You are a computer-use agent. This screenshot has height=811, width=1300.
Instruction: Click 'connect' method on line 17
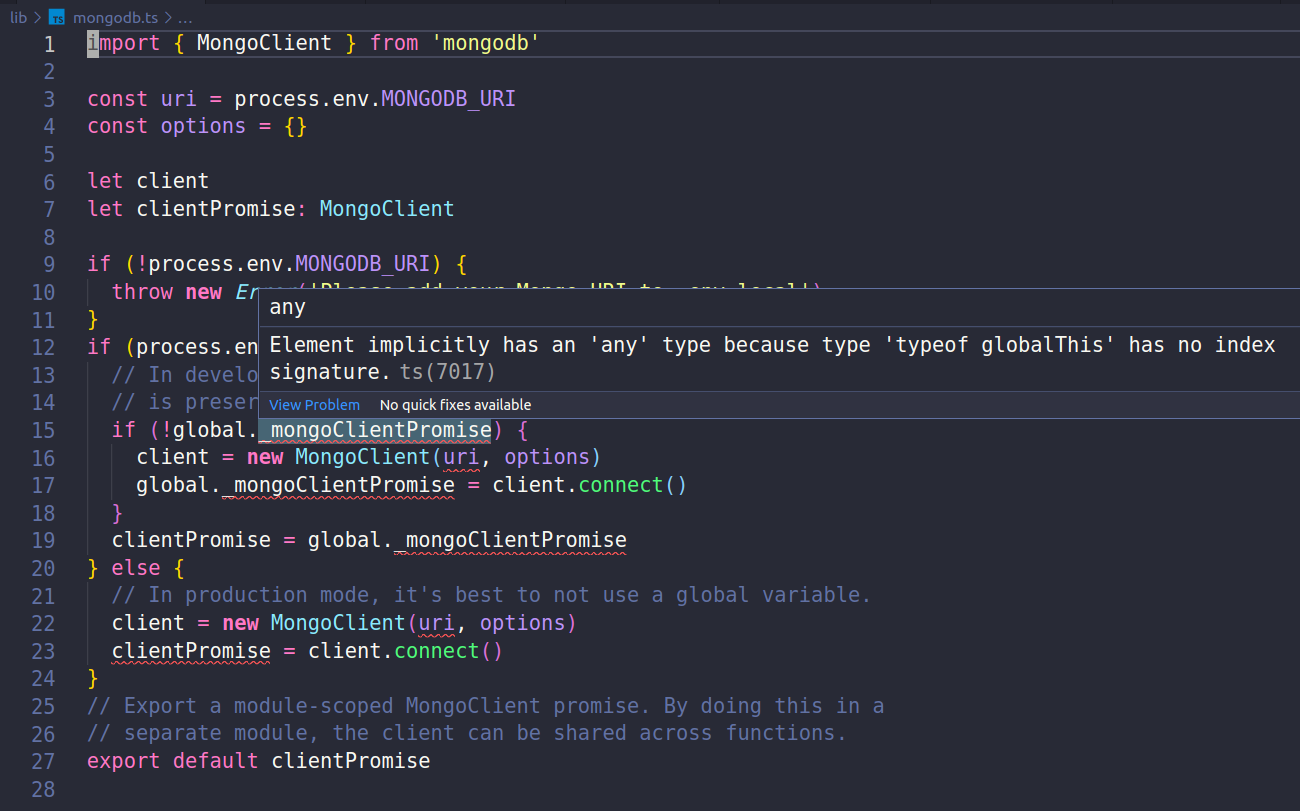(x=620, y=485)
